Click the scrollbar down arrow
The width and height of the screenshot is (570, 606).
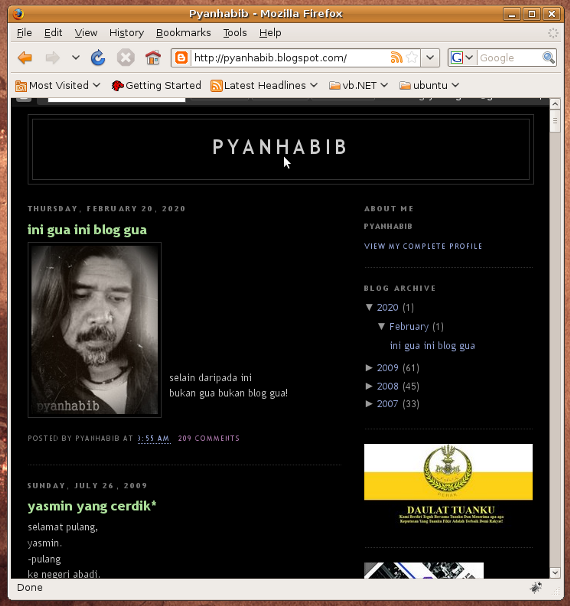coord(555,573)
